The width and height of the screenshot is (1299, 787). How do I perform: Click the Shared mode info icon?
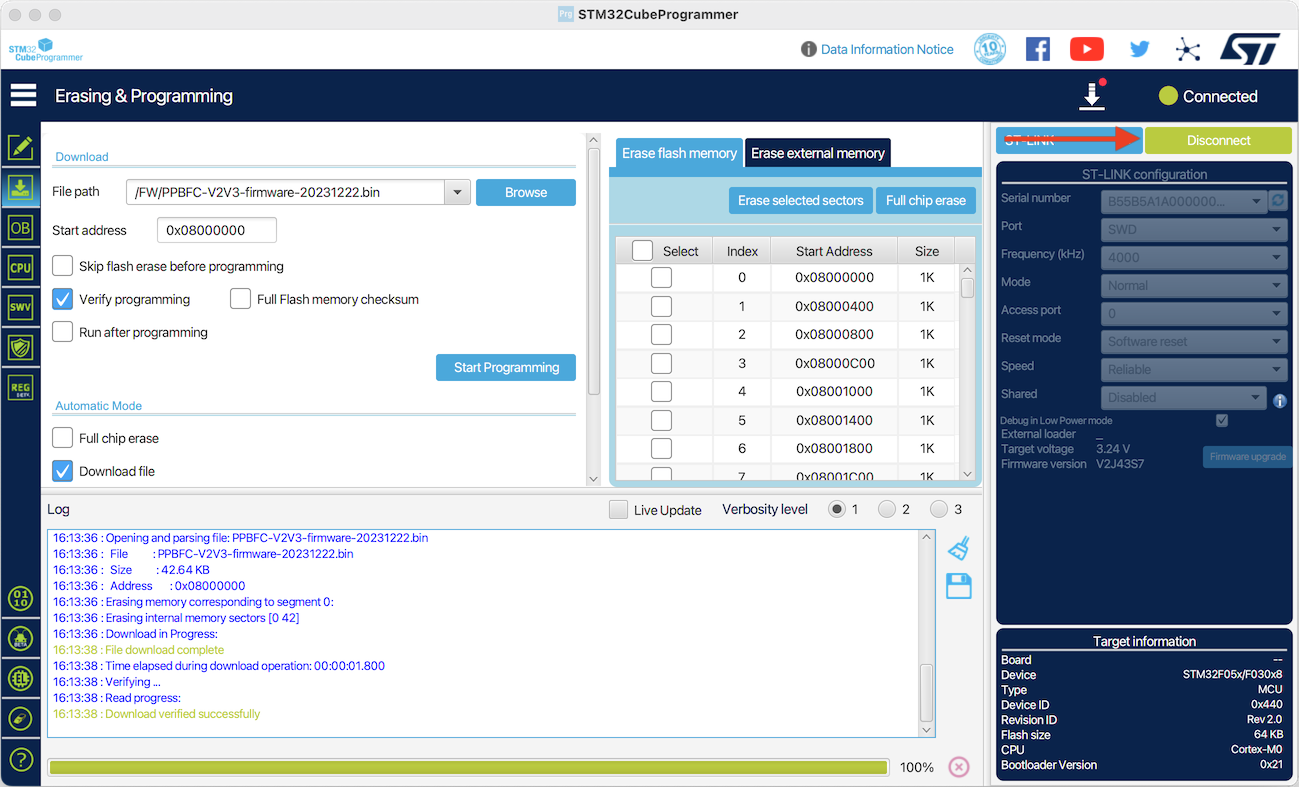pyautogui.click(x=1279, y=401)
